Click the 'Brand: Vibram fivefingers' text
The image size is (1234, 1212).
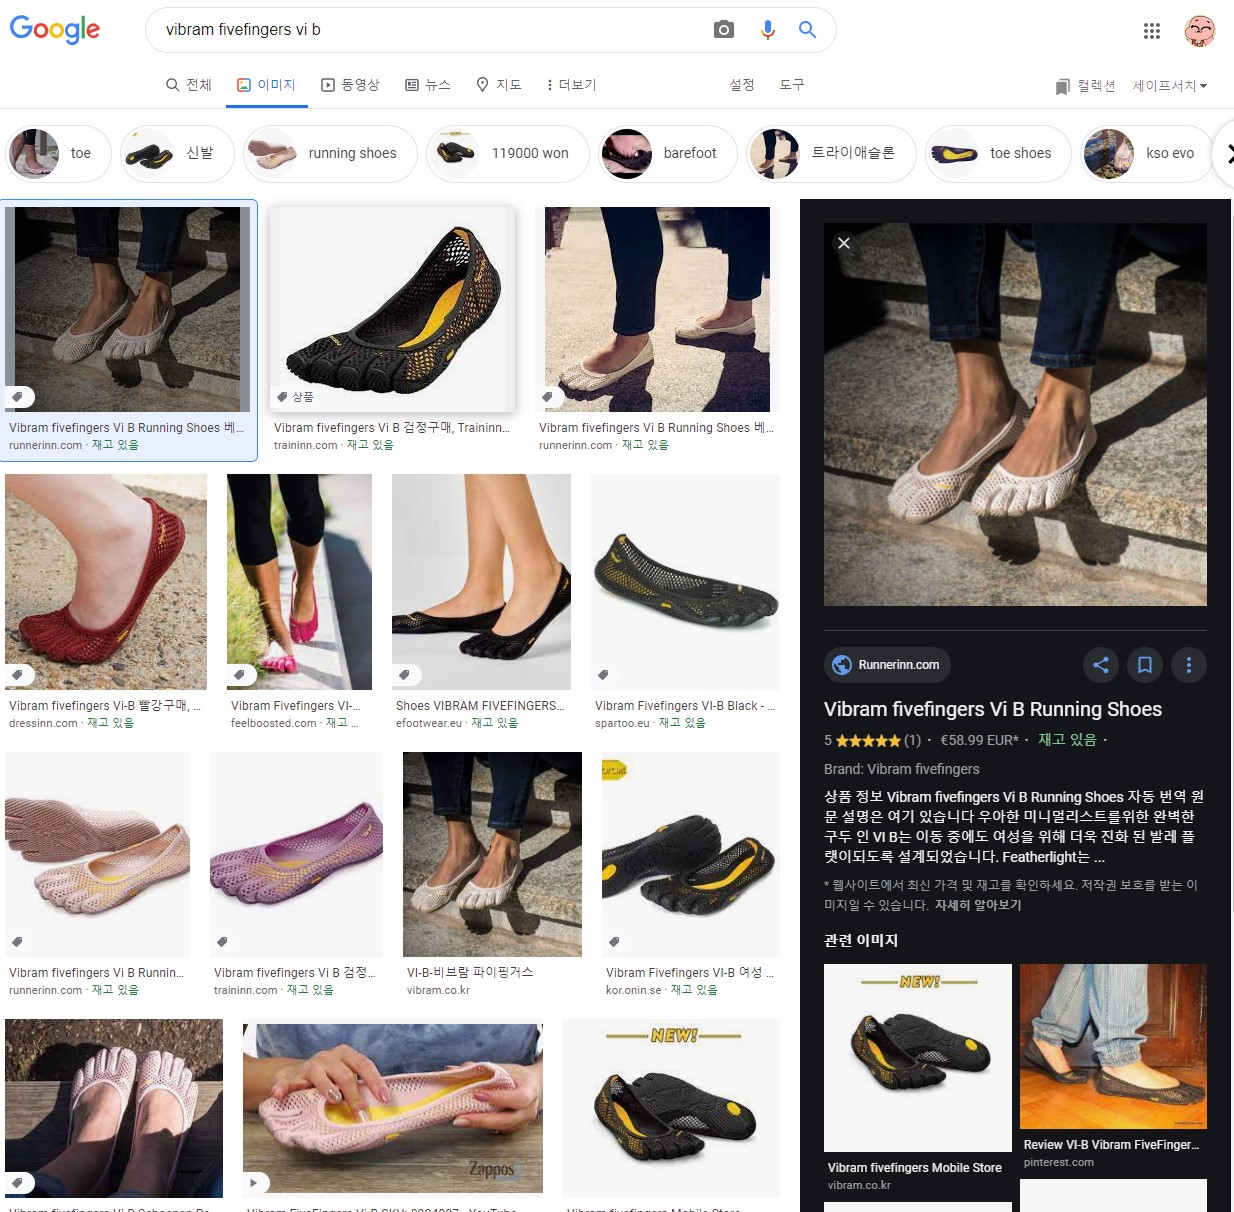[x=902, y=769]
